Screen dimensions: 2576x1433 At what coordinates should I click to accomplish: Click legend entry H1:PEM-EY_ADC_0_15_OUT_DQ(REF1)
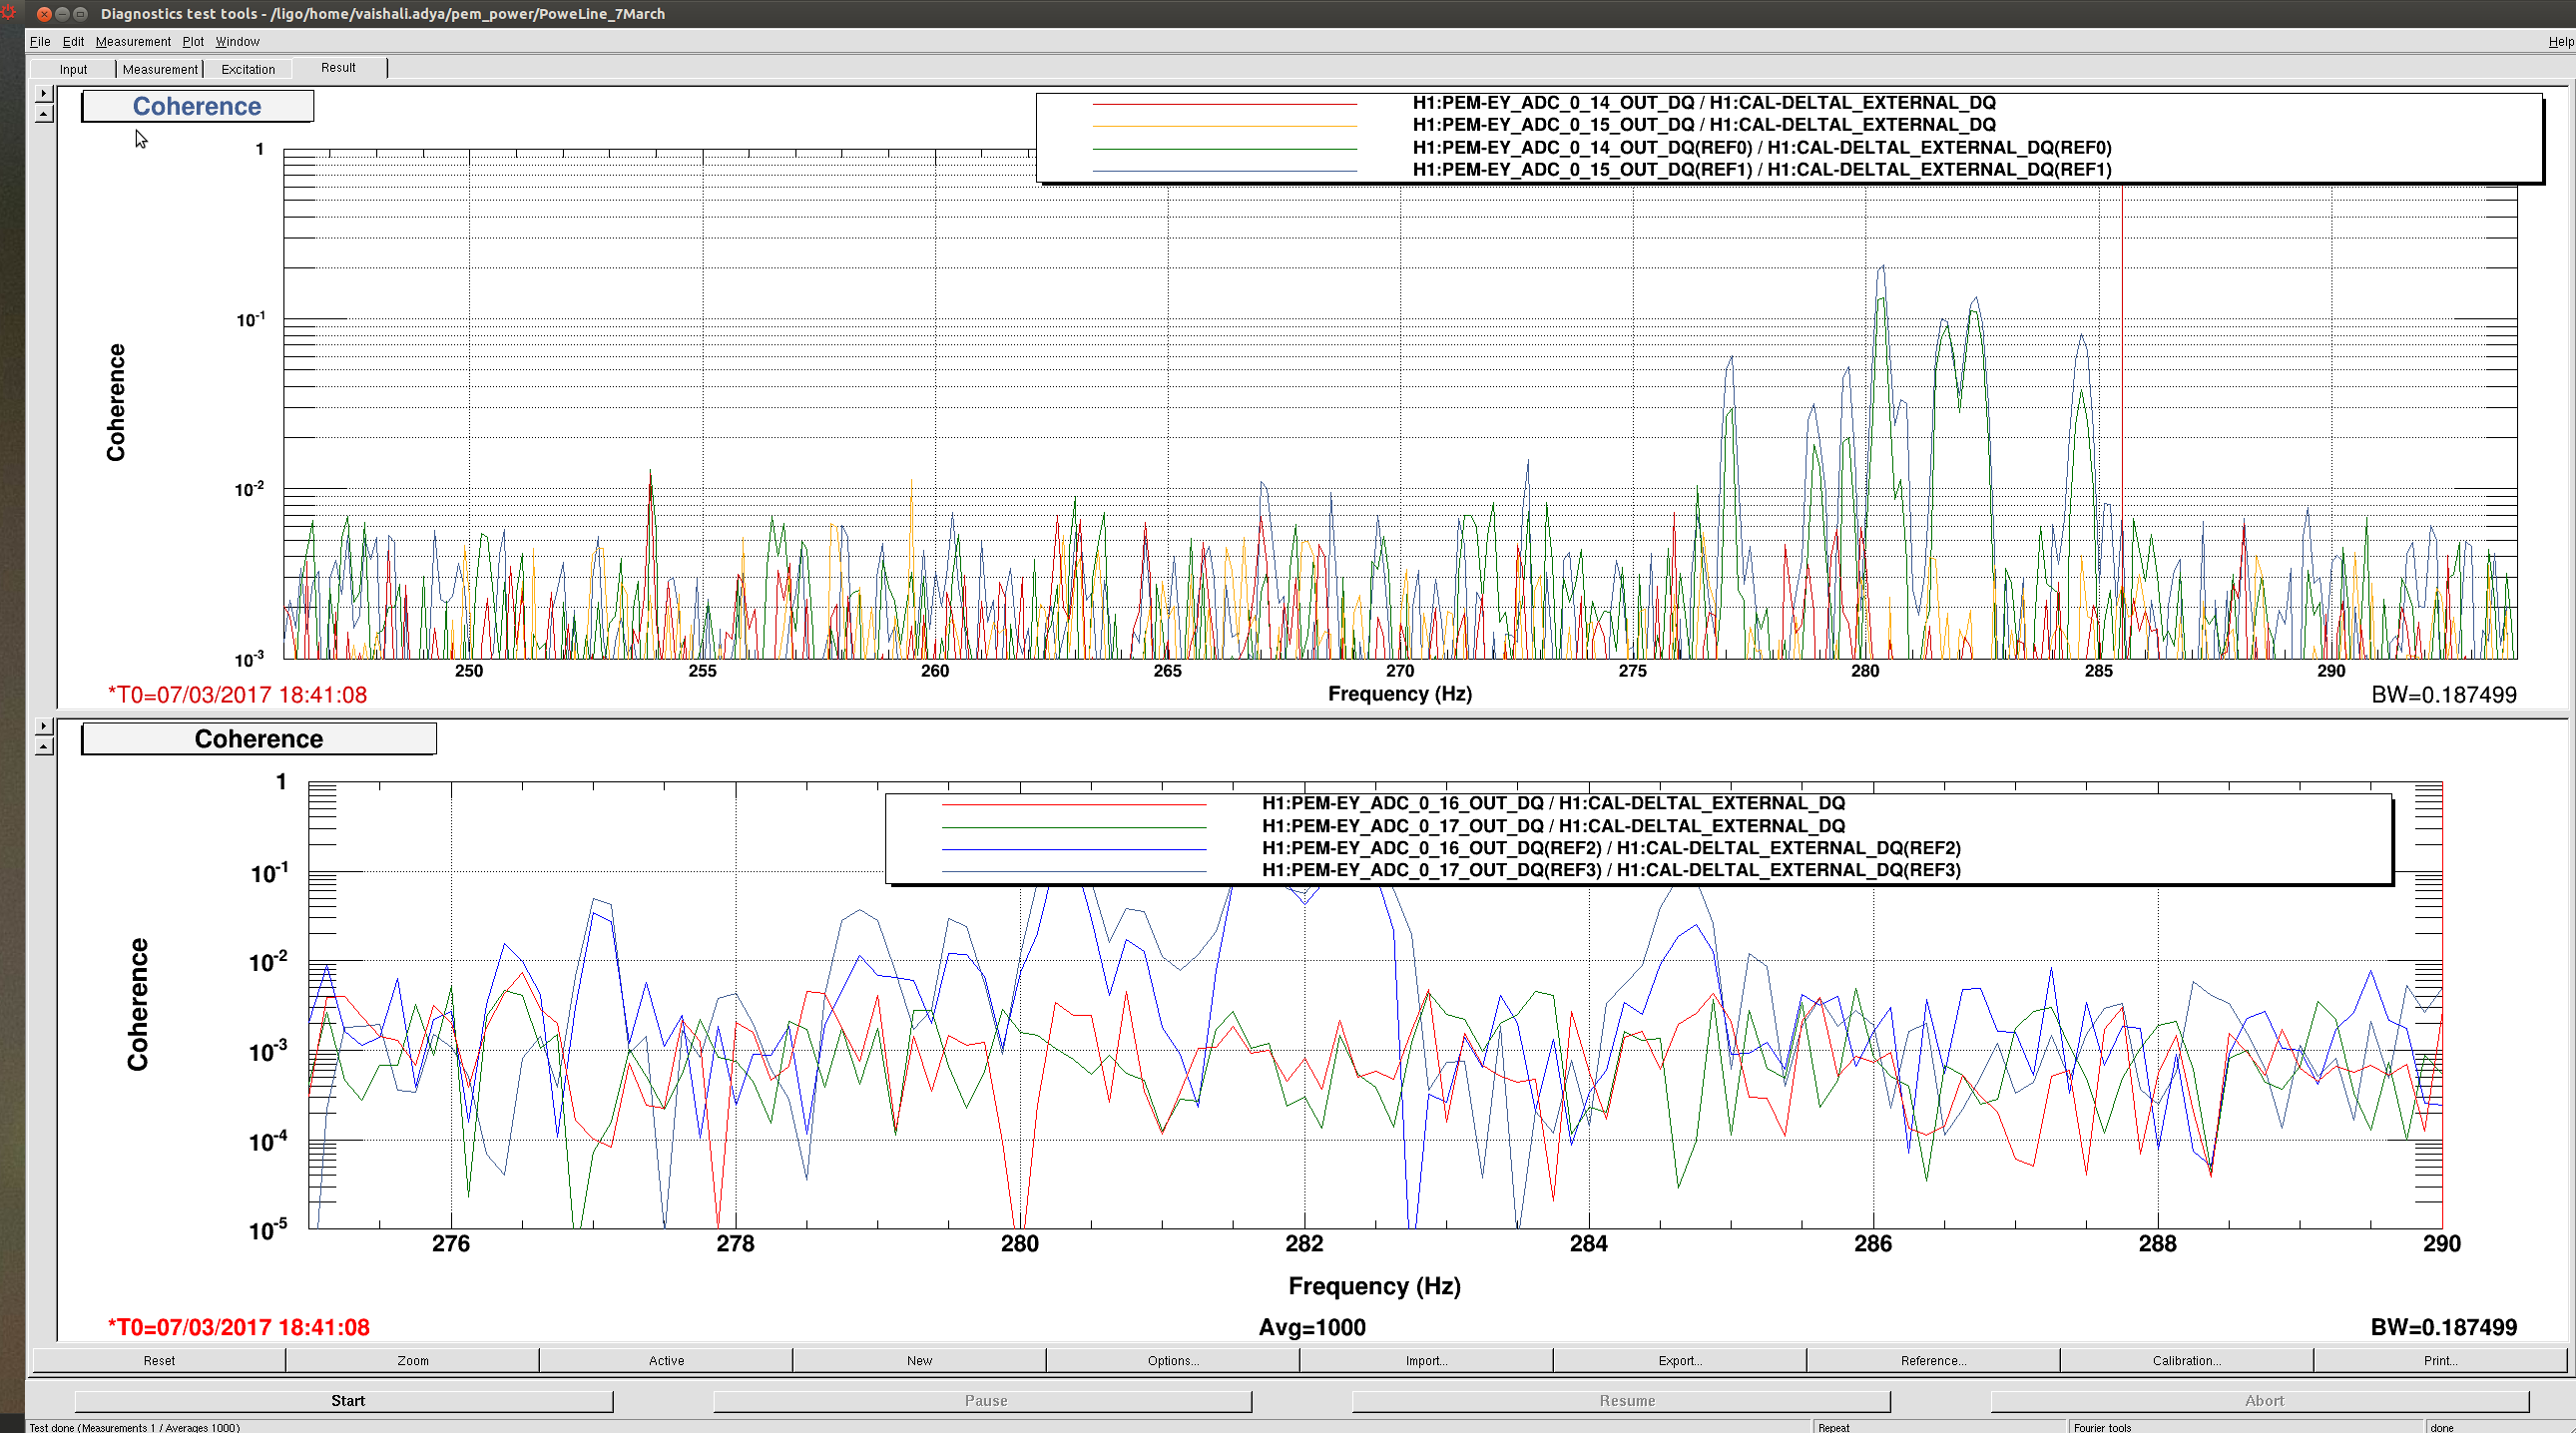click(x=1761, y=170)
